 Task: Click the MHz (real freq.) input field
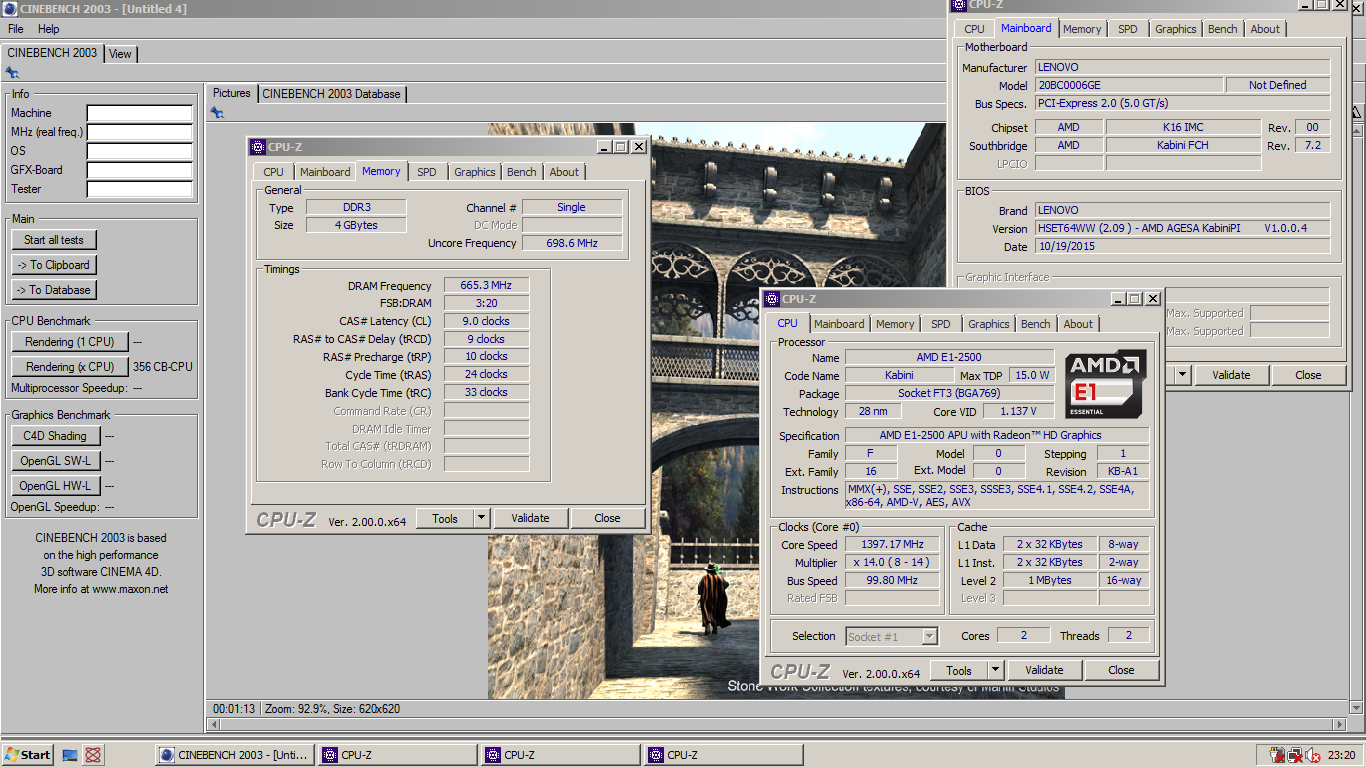point(139,132)
